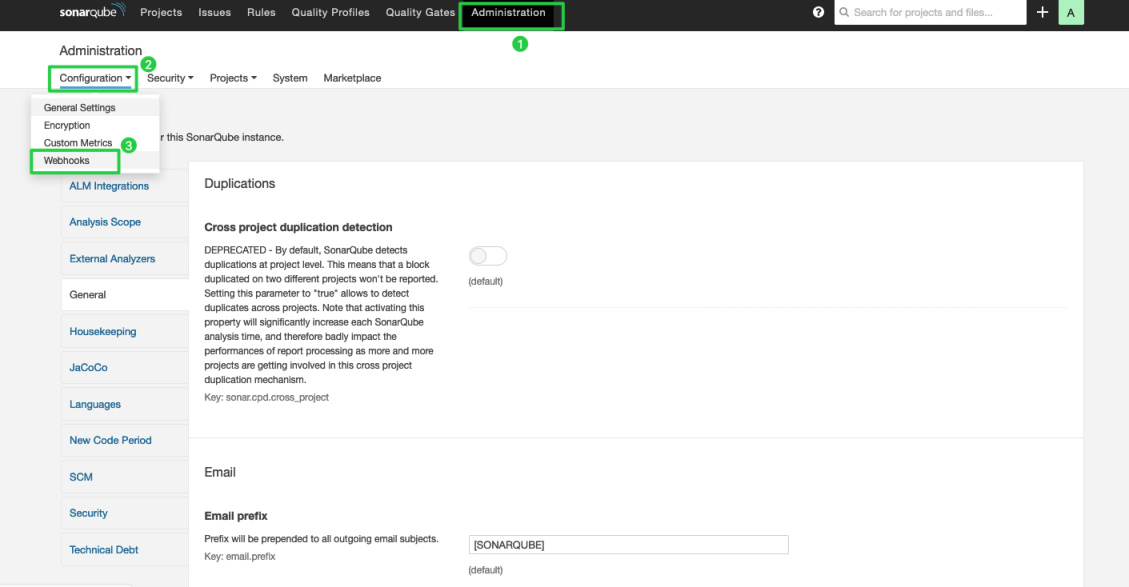This screenshot has width=1129, height=587.
Task: Open the System administration tab
Action: (289, 77)
